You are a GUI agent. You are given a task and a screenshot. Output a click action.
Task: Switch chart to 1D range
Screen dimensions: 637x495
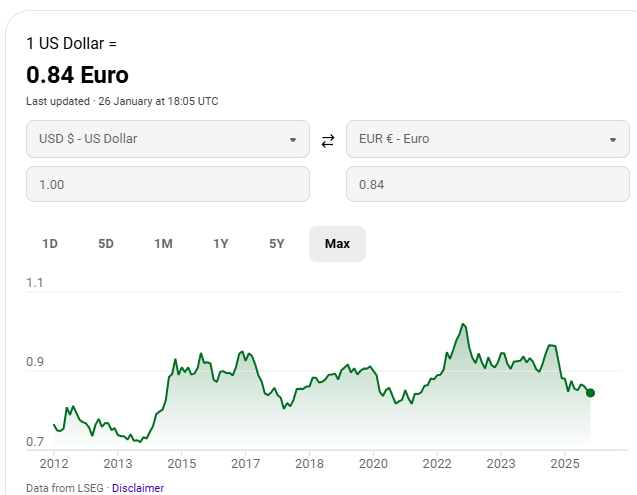(x=50, y=244)
